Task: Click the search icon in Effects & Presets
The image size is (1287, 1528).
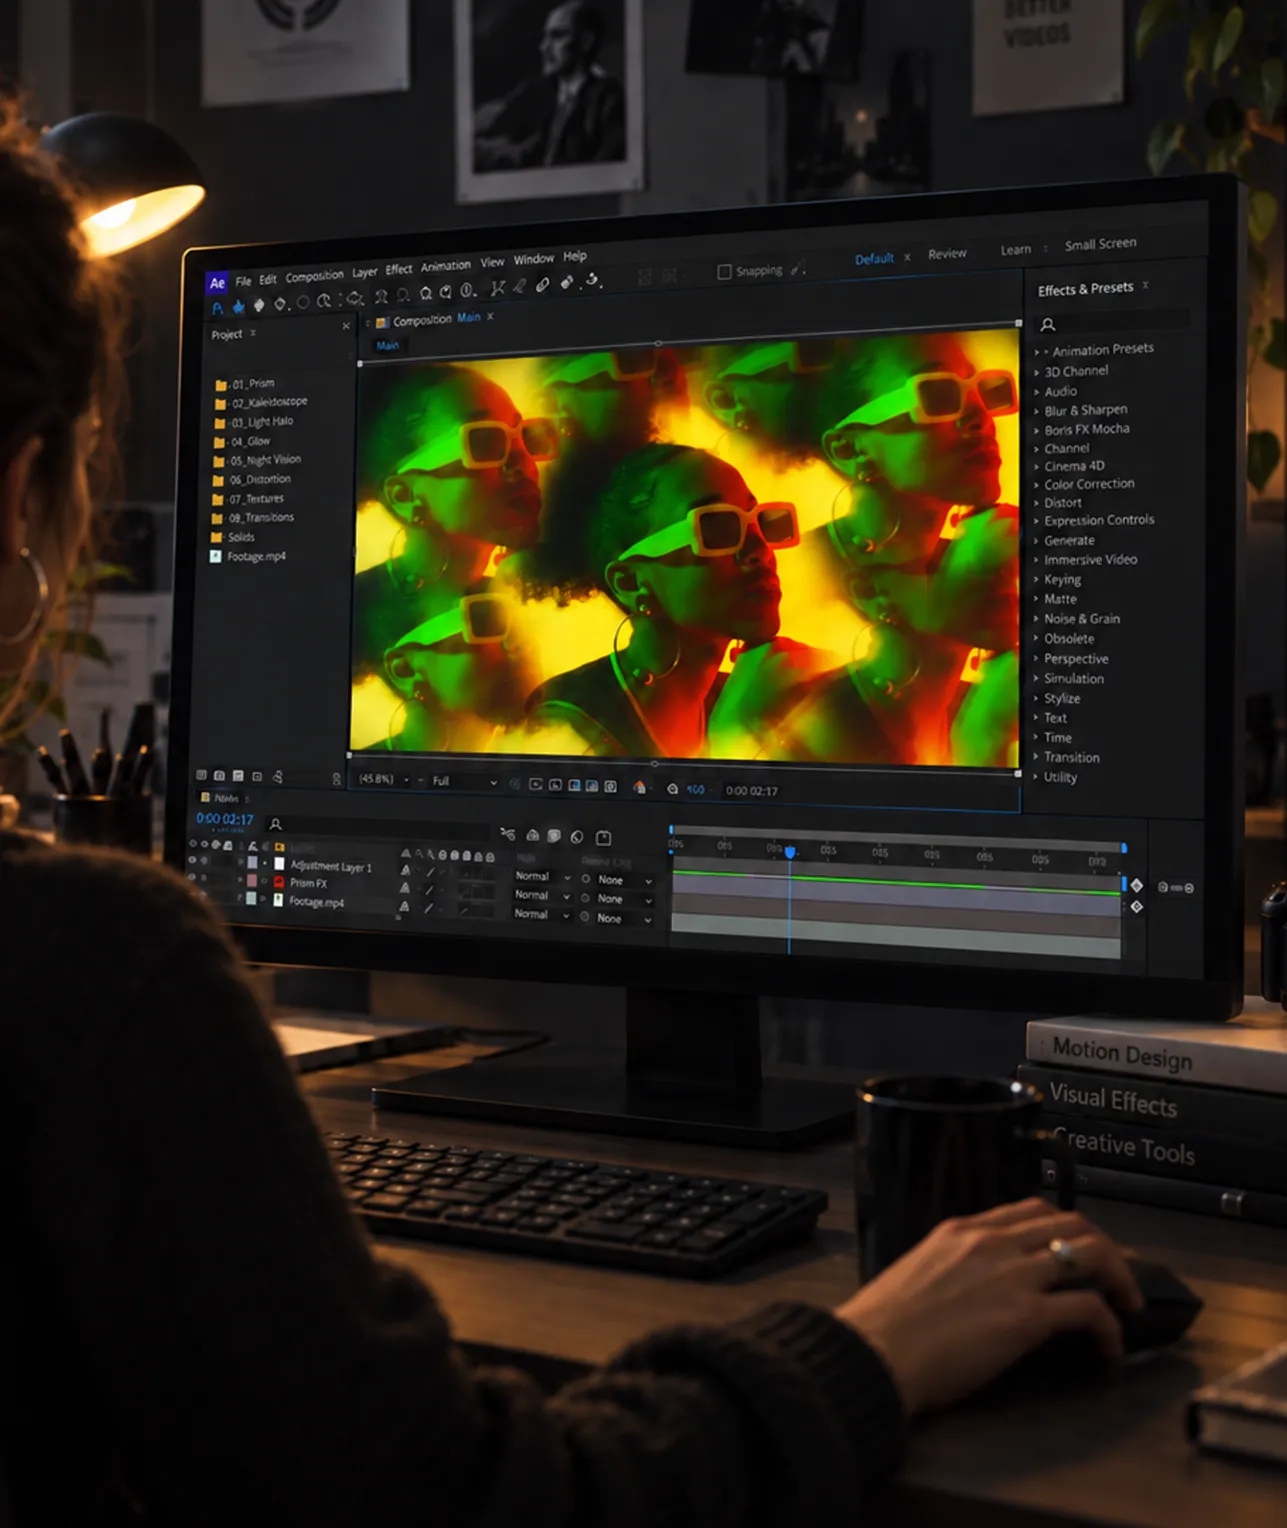Action: click(x=1047, y=324)
